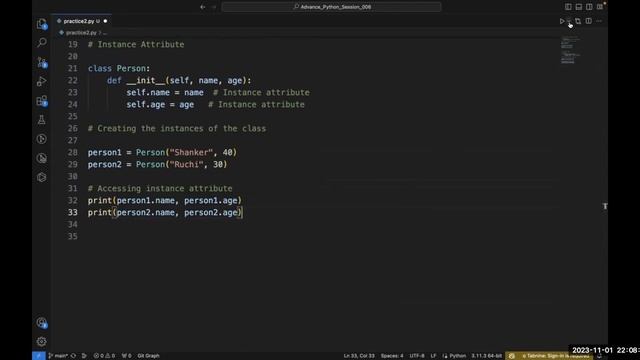Viewport: 640px width, 360px height.
Task: Change end of line sequence LF
Action: (x=433, y=356)
